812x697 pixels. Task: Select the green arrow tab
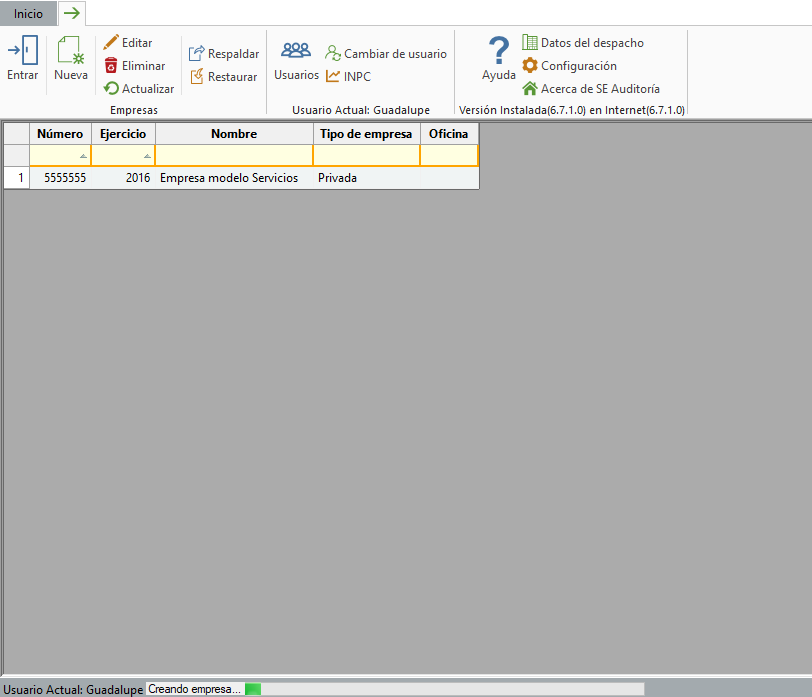[x=72, y=13]
